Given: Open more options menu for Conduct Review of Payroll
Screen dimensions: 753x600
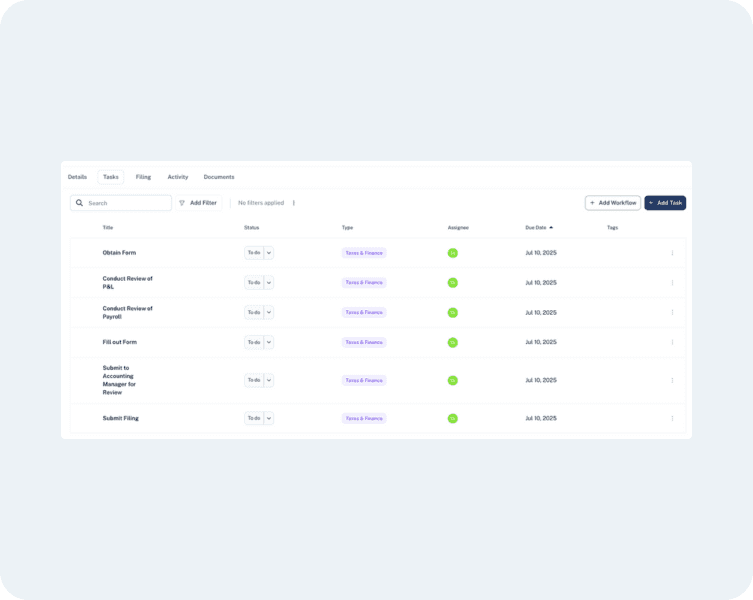Looking at the screenshot, I should 672,313.
